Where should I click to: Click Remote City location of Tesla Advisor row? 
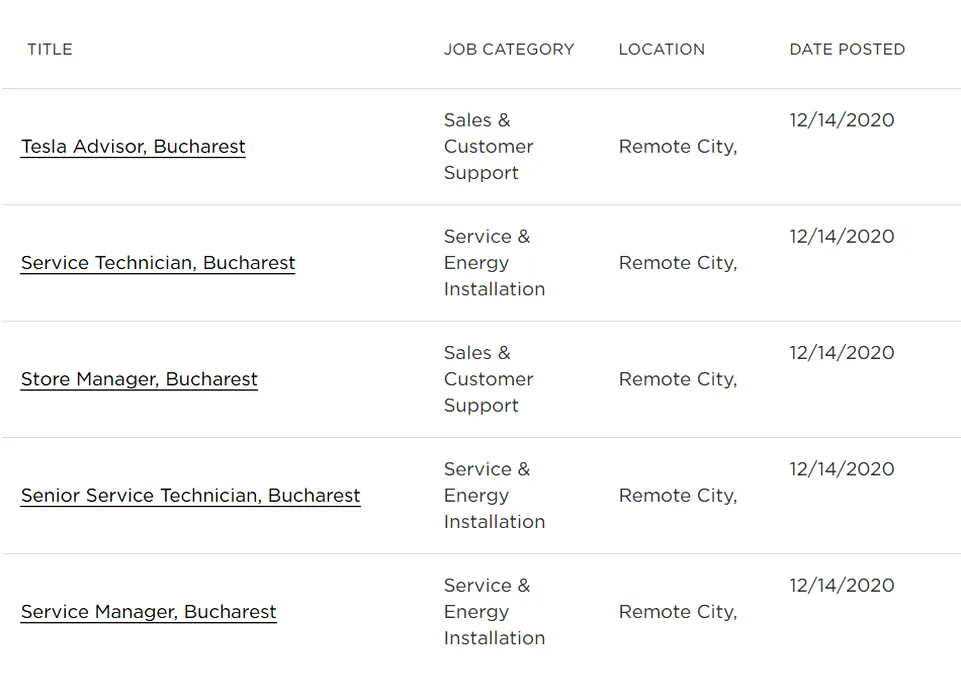678,146
